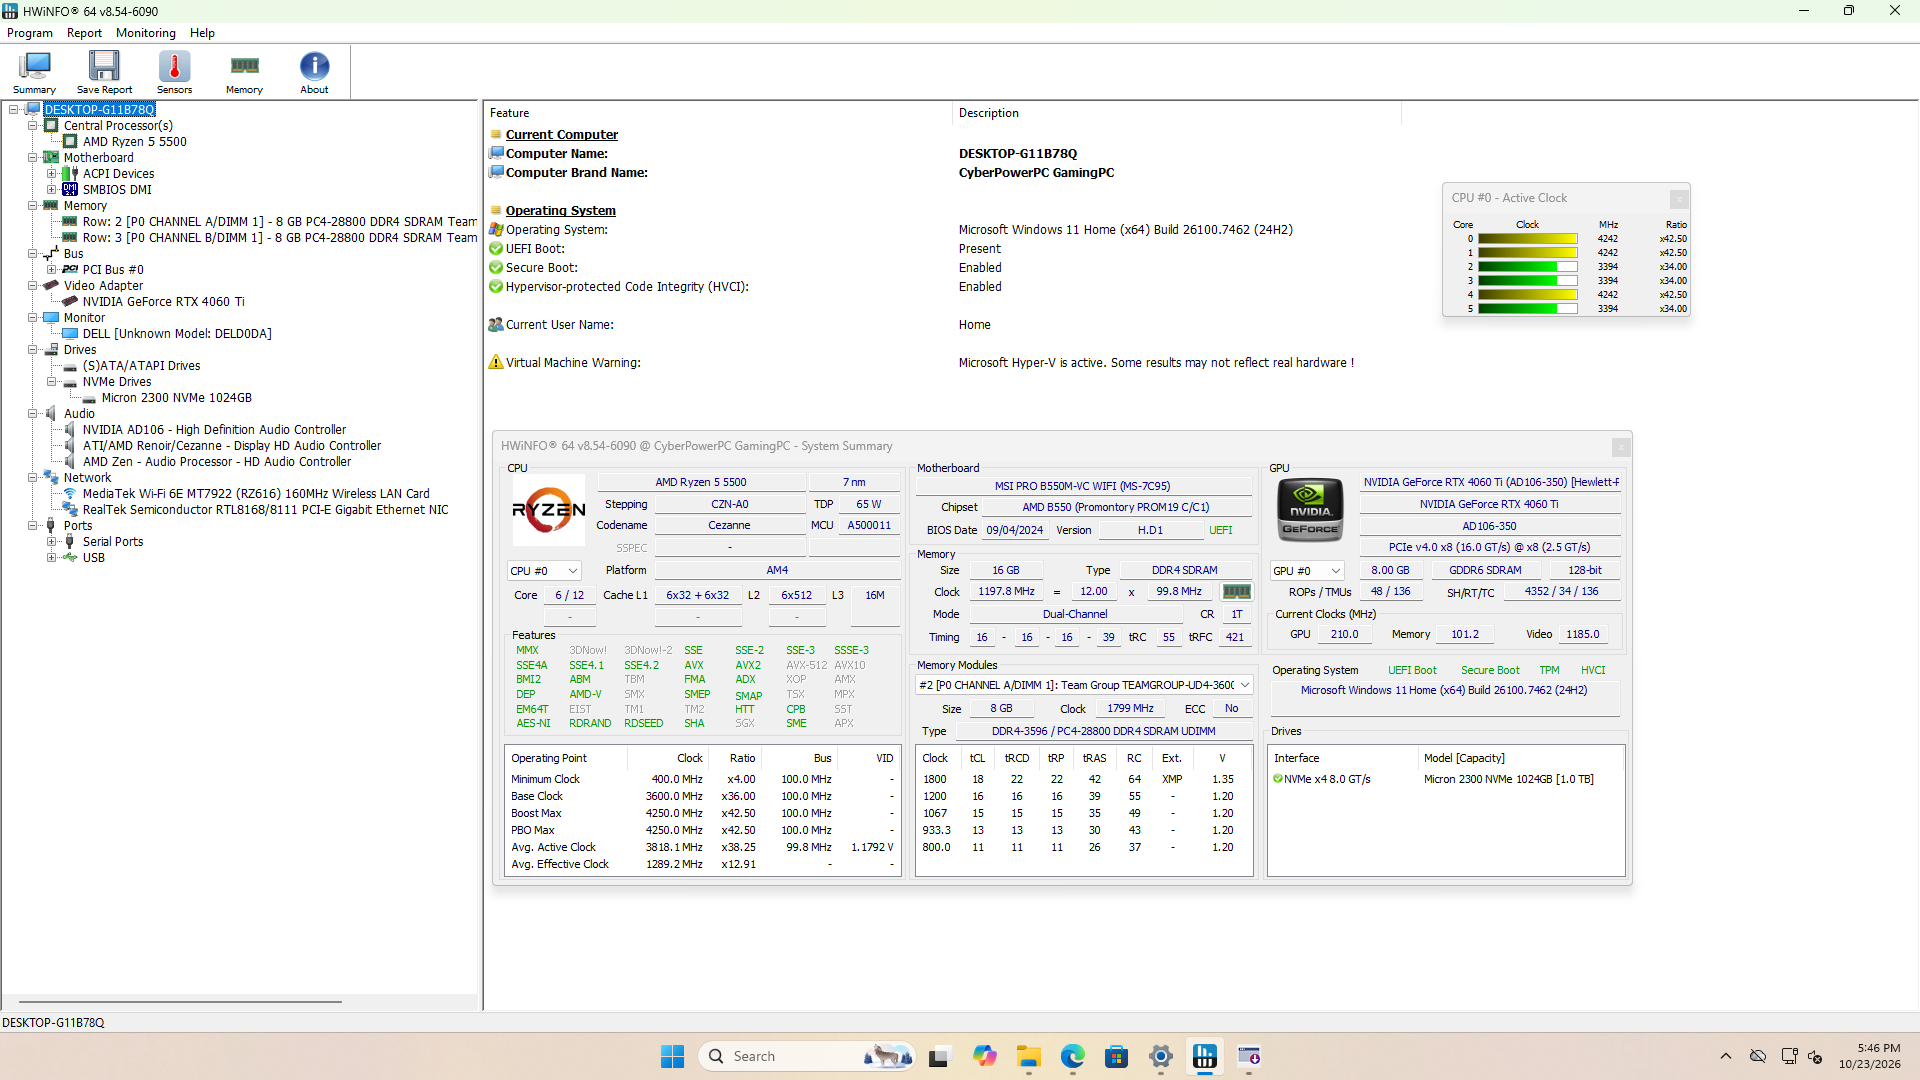Open the Monitoring menu

tap(146, 33)
